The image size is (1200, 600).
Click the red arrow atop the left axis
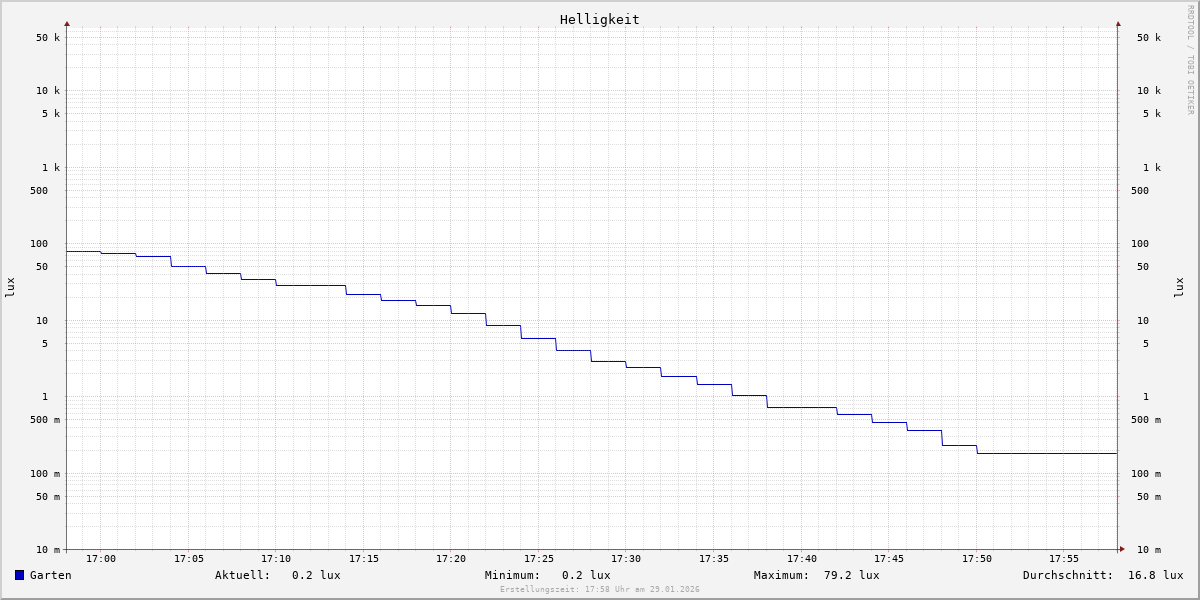pos(67,23)
